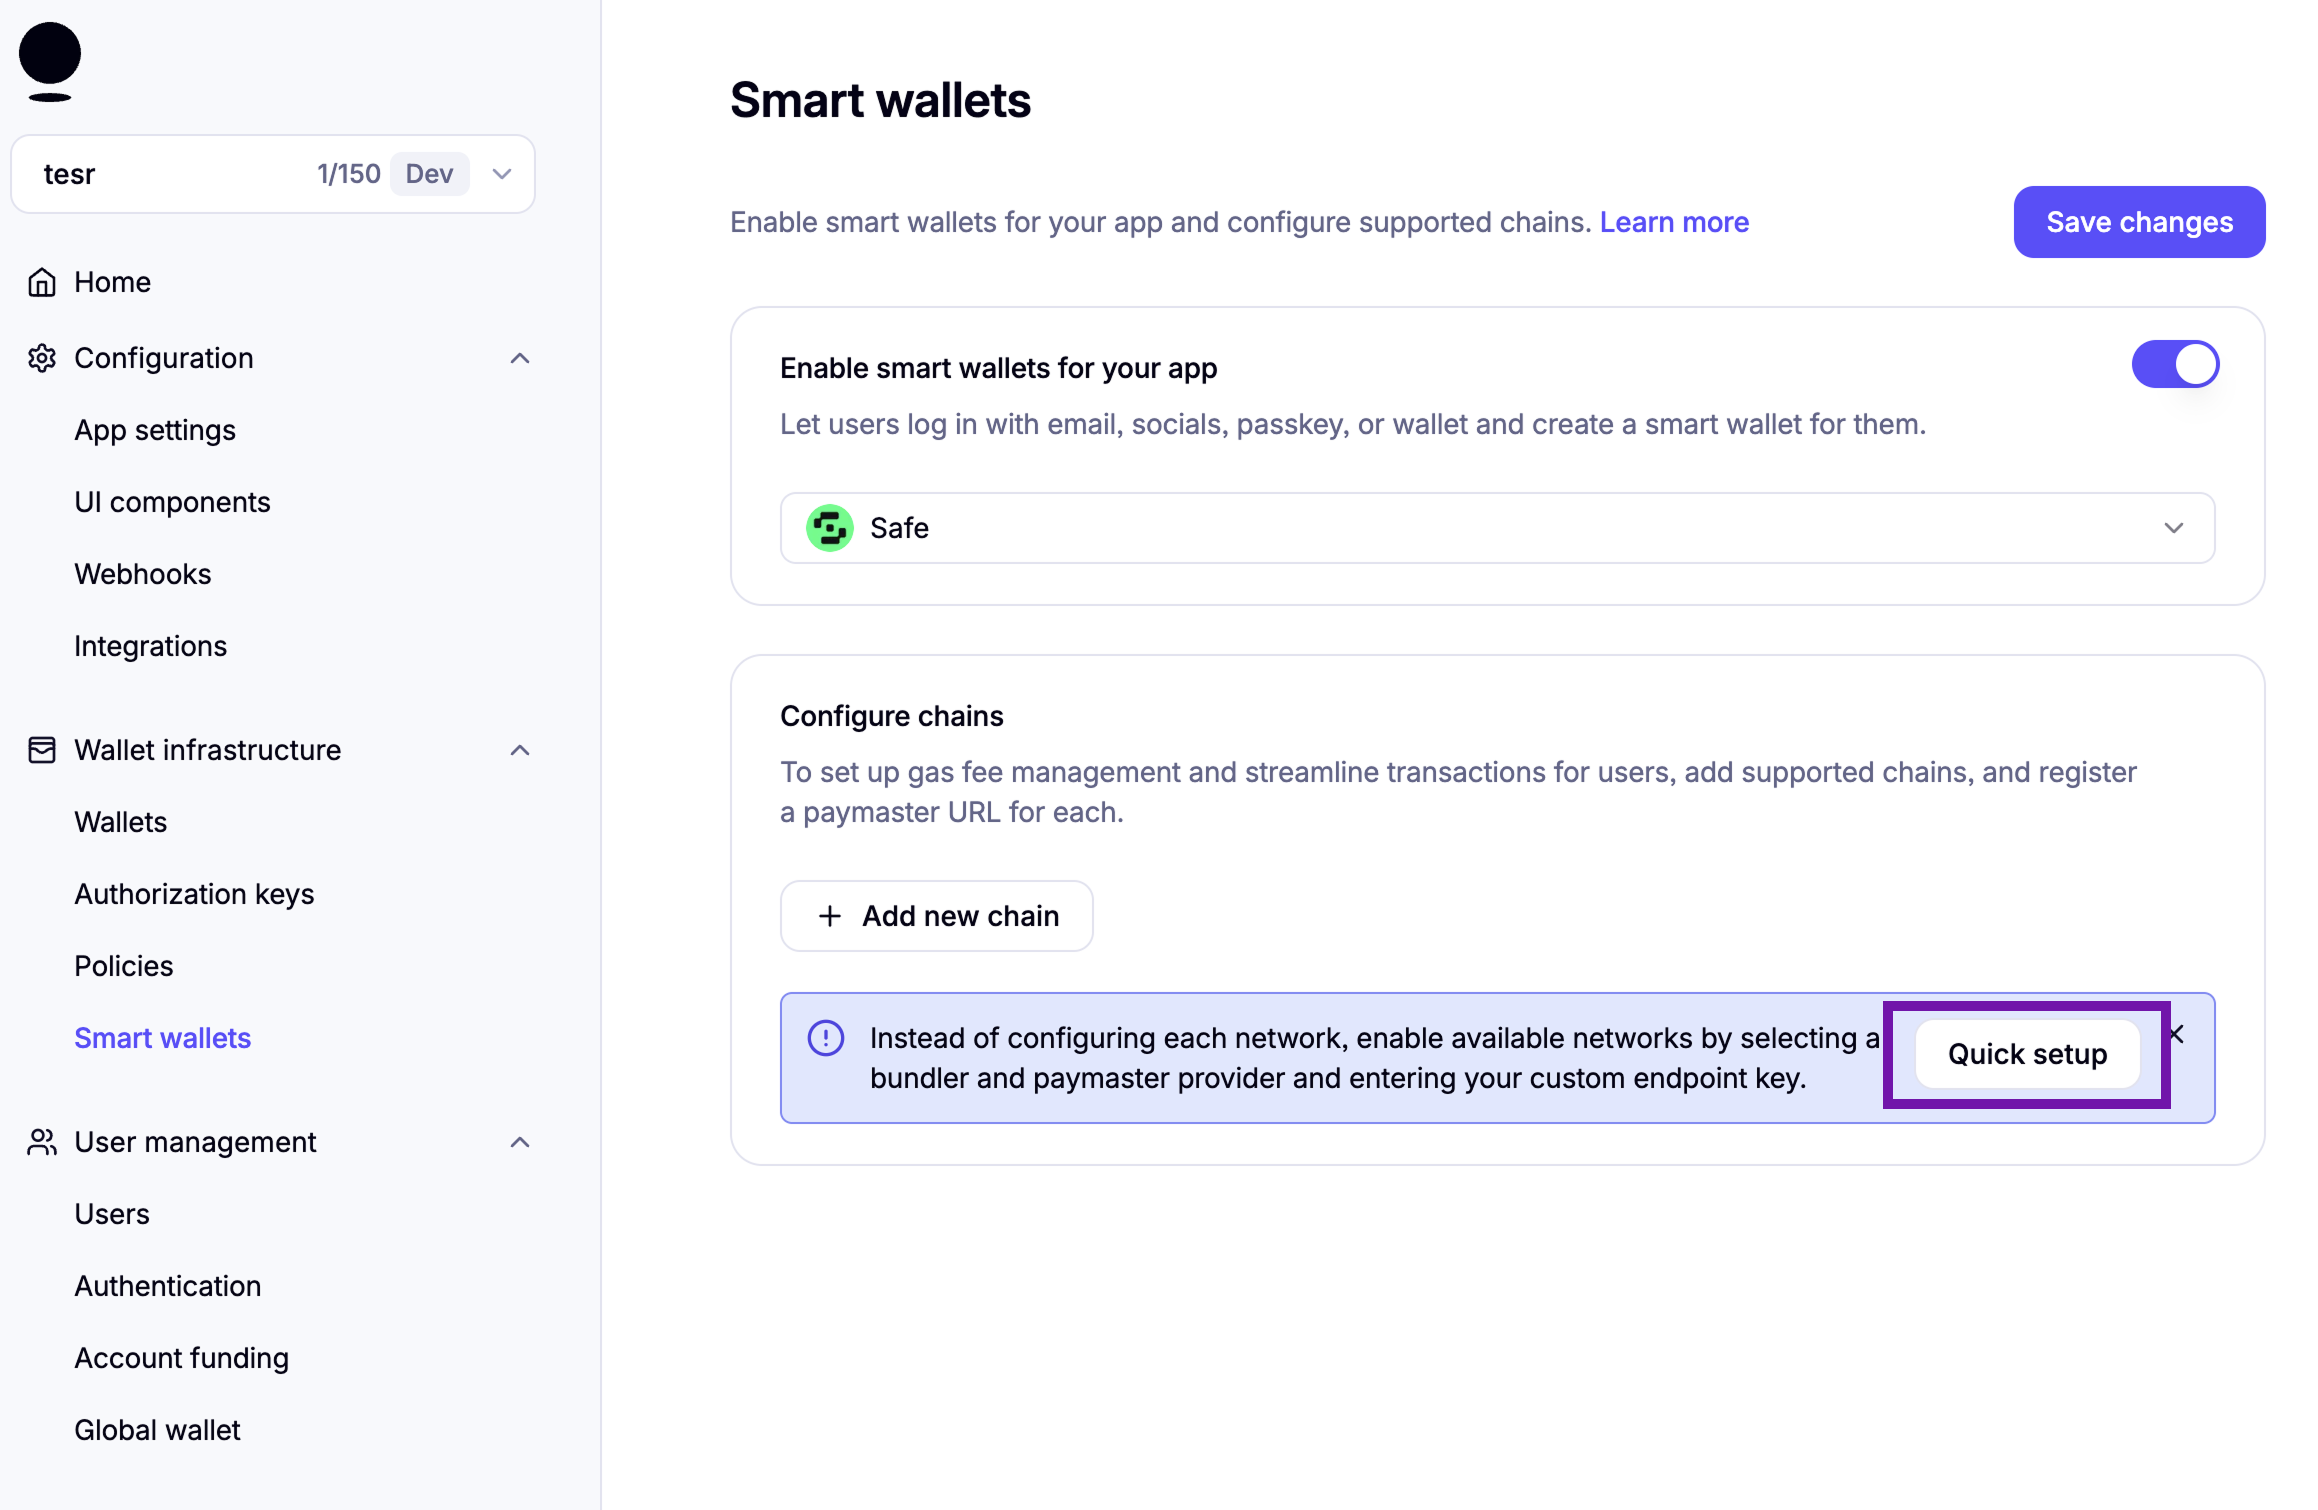Screen dimensions: 2318x1510
Task: Dismiss the quick setup banner
Action: (x=2177, y=1034)
